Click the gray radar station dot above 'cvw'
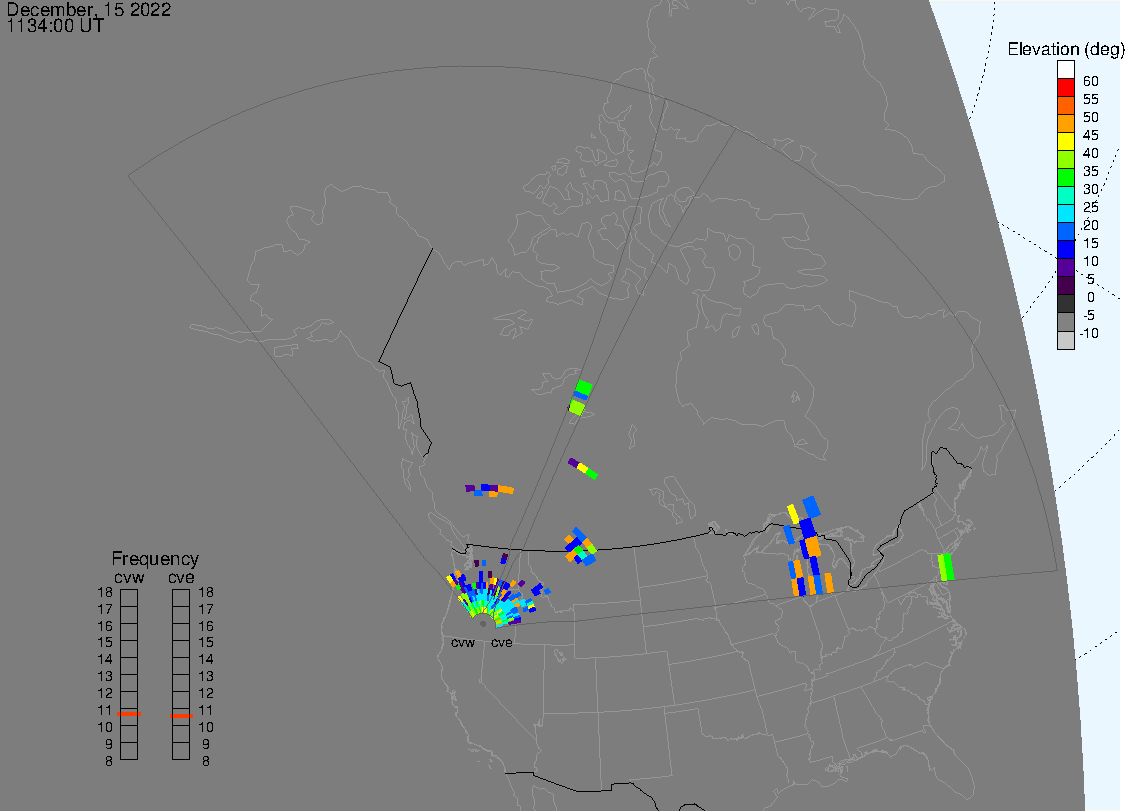 (483, 624)
